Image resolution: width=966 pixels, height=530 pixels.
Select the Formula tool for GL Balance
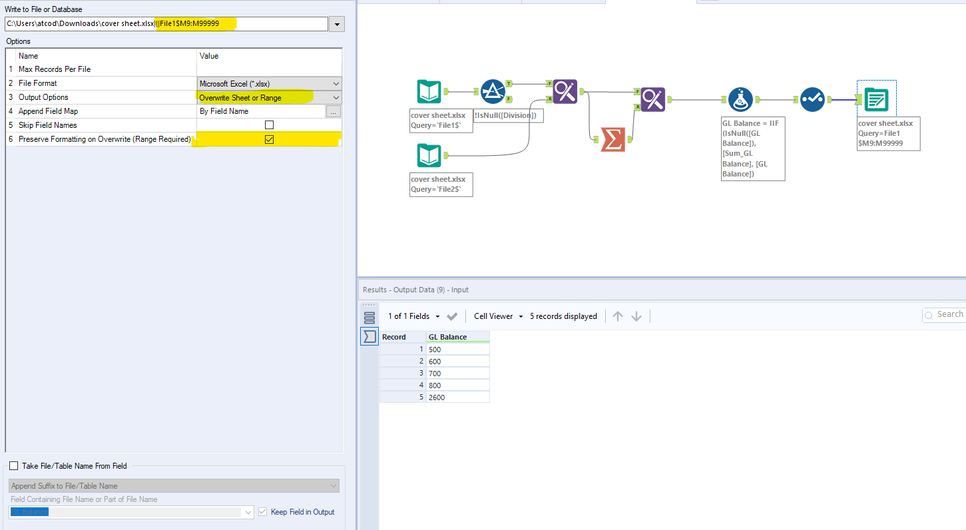click(x=740, y=99)
